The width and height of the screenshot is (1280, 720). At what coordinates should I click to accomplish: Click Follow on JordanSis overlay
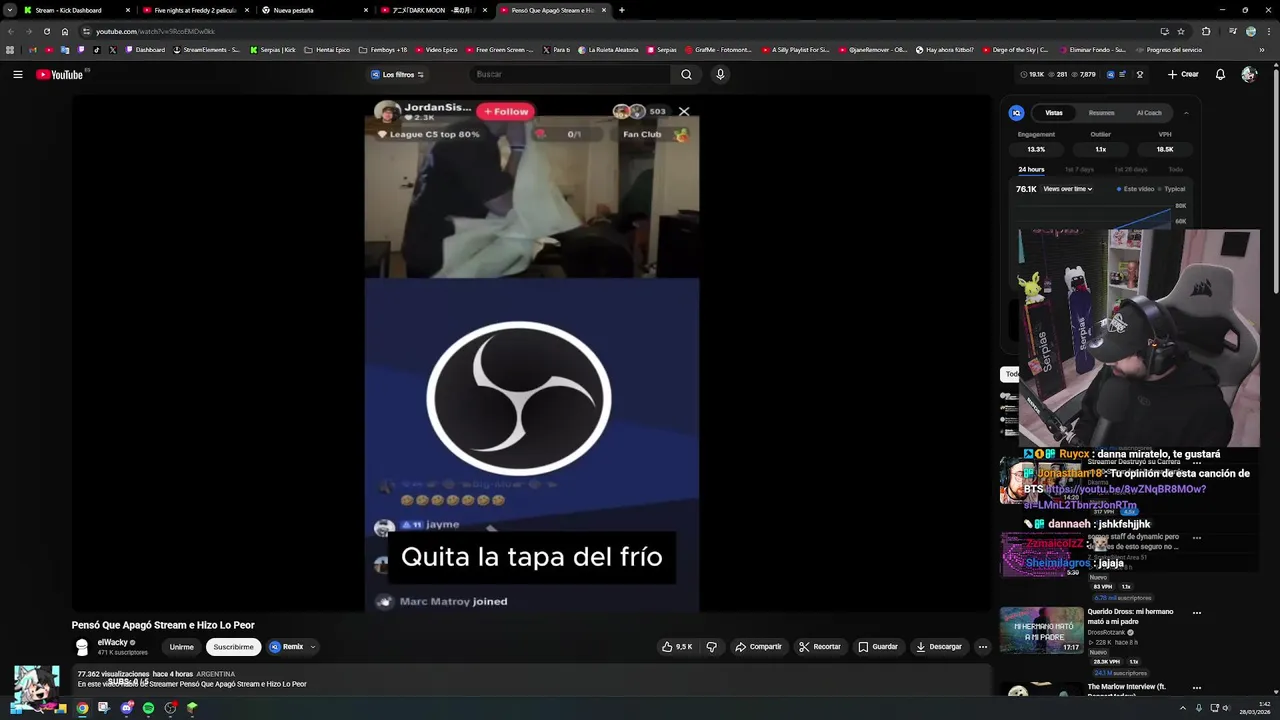506,111
